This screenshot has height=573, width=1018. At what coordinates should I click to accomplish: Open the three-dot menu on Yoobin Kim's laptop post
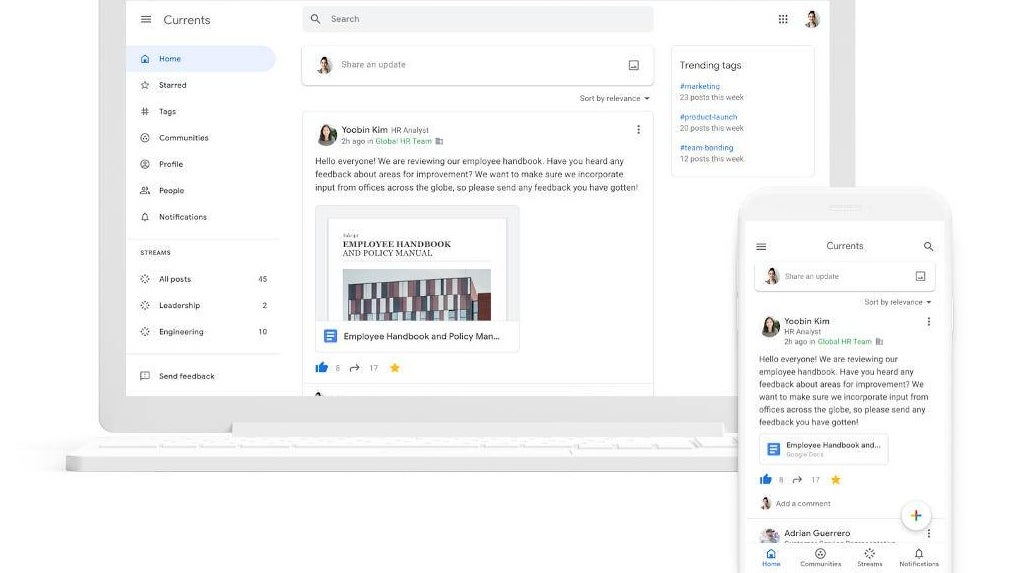click(x=638, y=130)
